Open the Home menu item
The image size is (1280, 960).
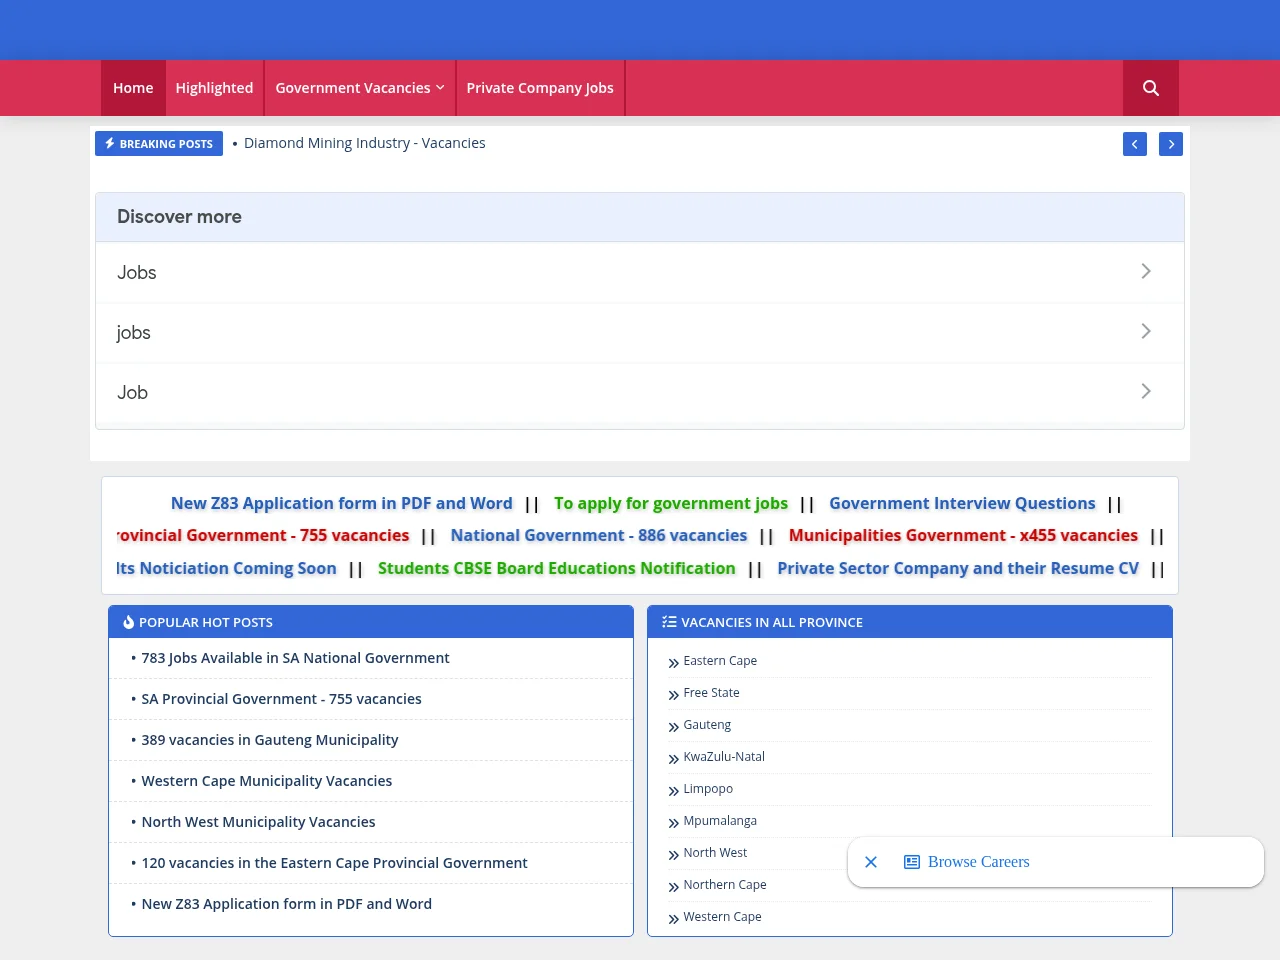[133, 88]
